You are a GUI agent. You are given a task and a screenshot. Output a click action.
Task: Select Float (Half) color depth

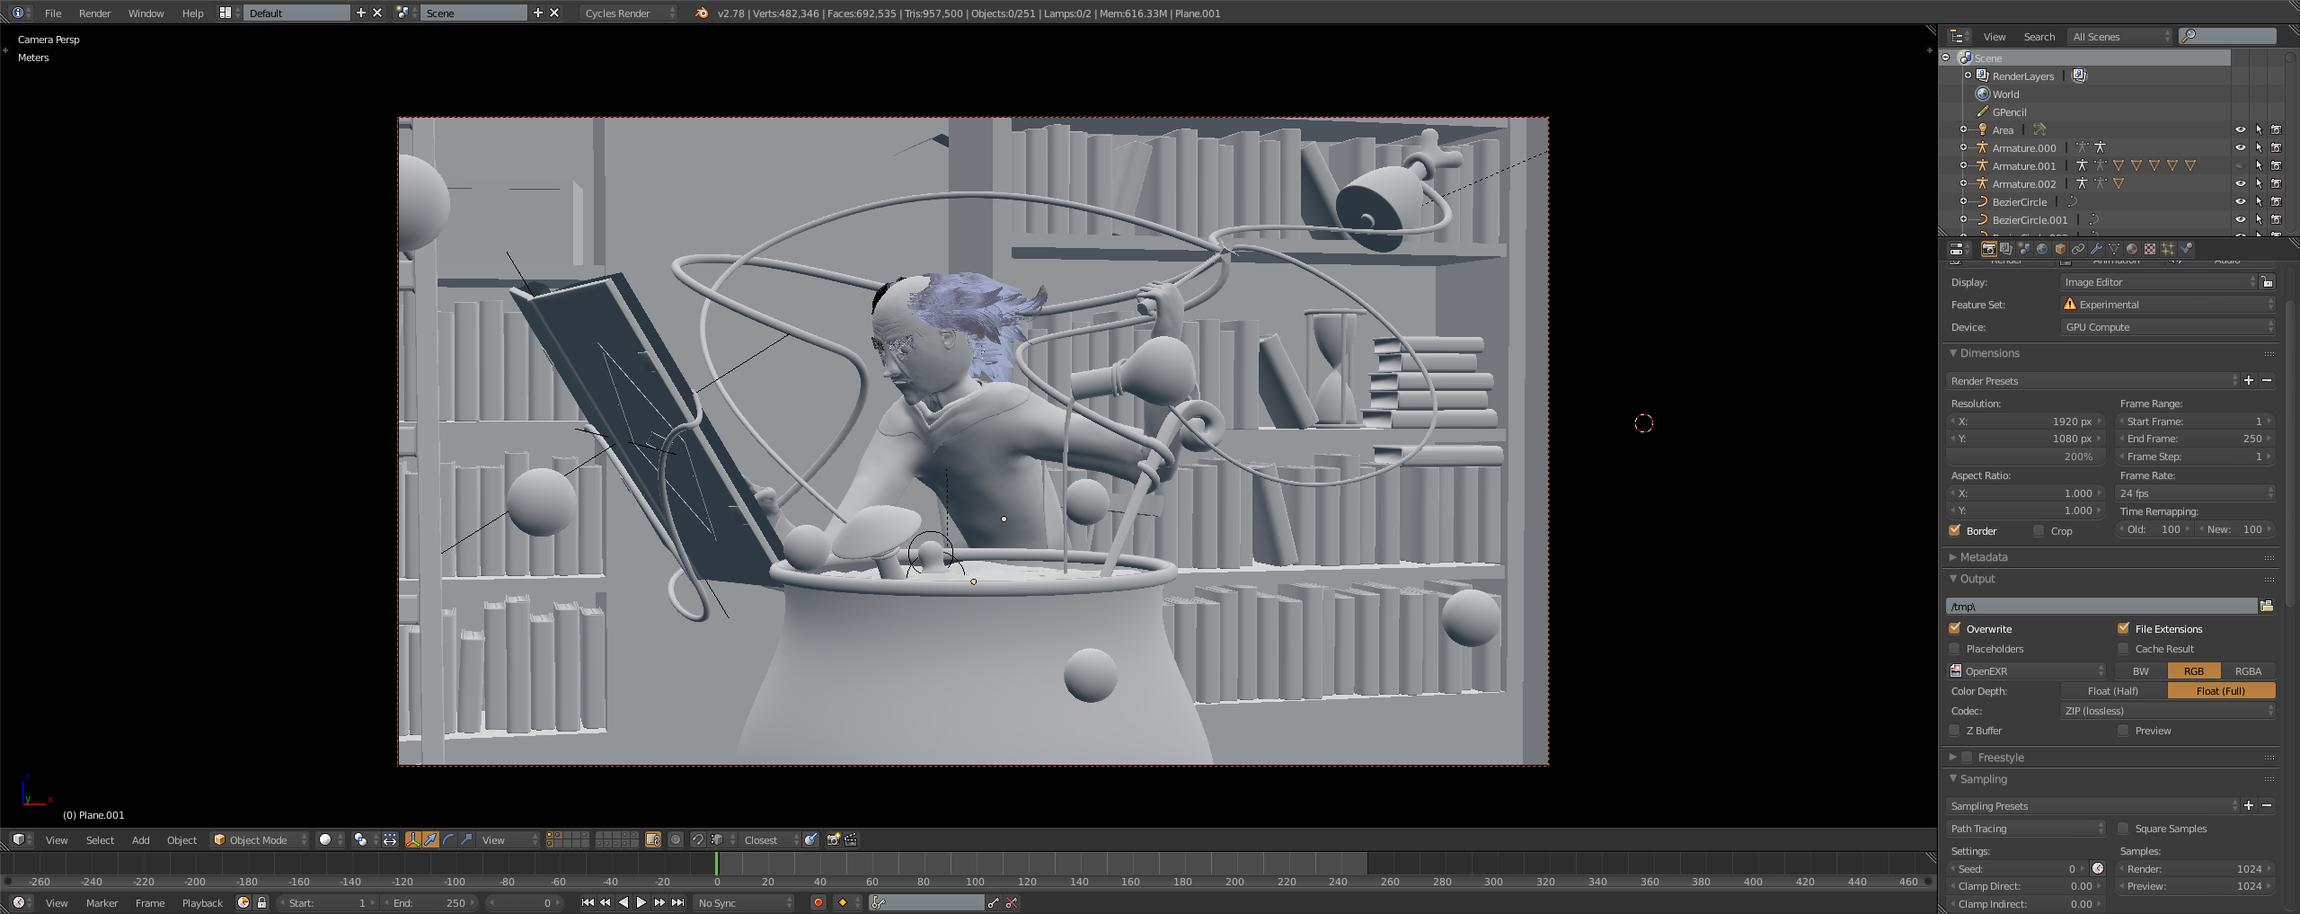click(2113, 691)
